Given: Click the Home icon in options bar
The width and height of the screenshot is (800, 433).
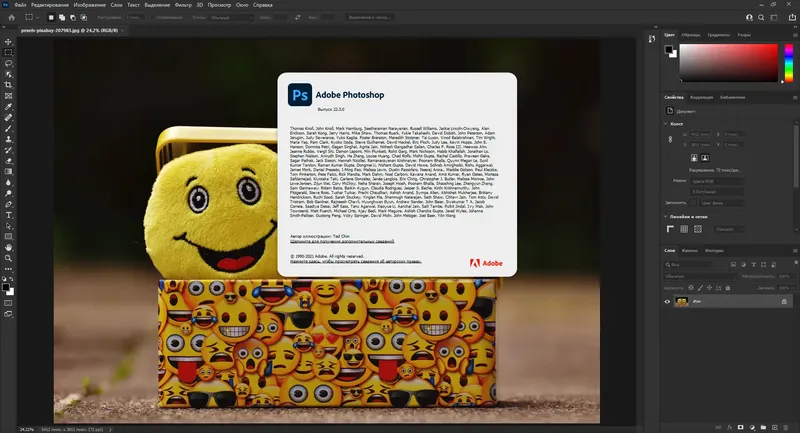Looking at the screenshot, I should (11, 17).
